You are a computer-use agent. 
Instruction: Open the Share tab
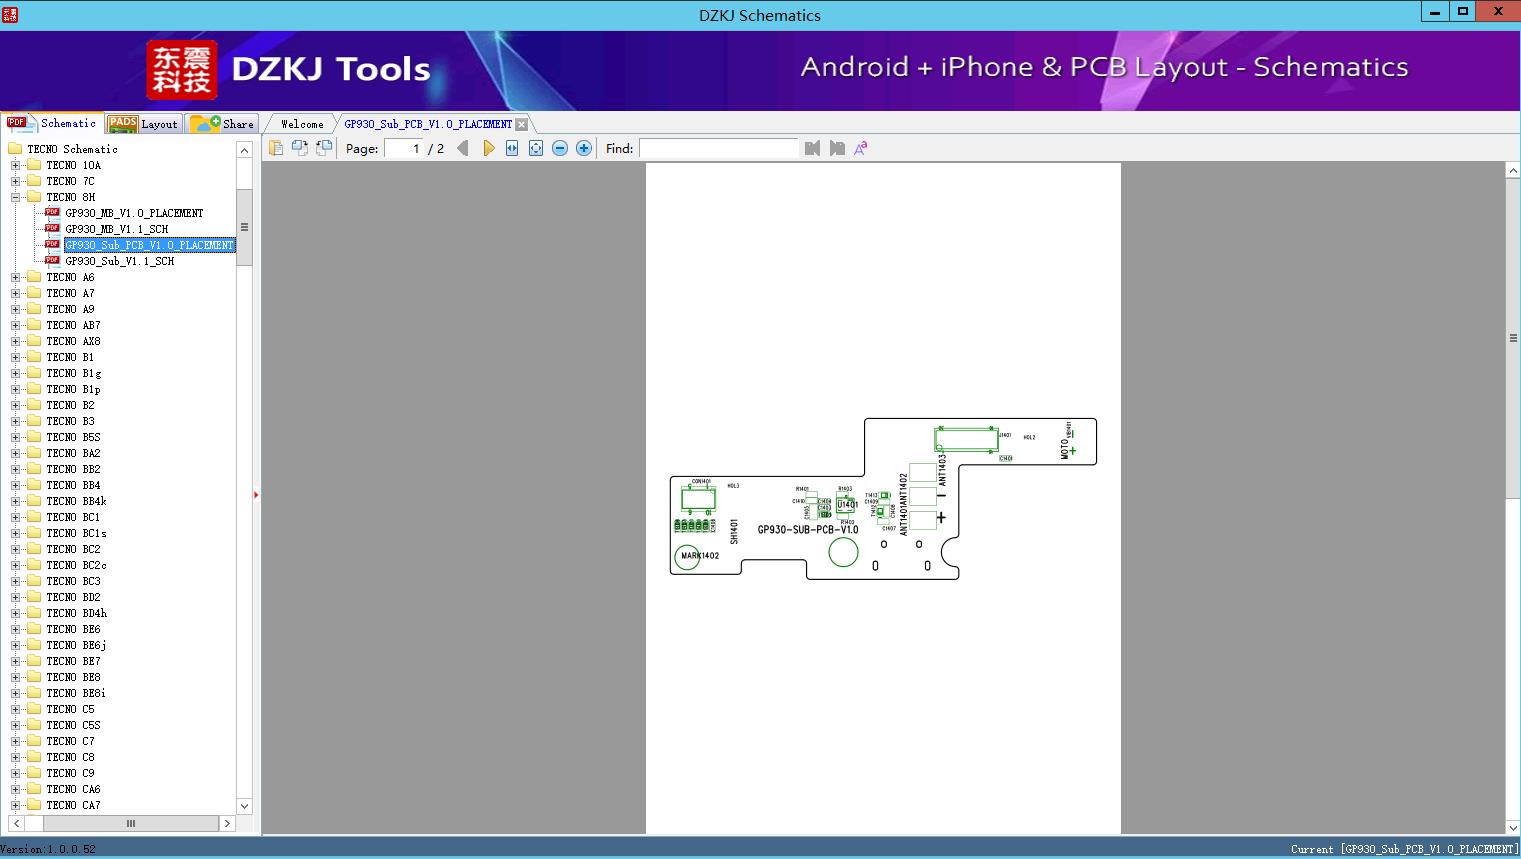pos(222,124)
